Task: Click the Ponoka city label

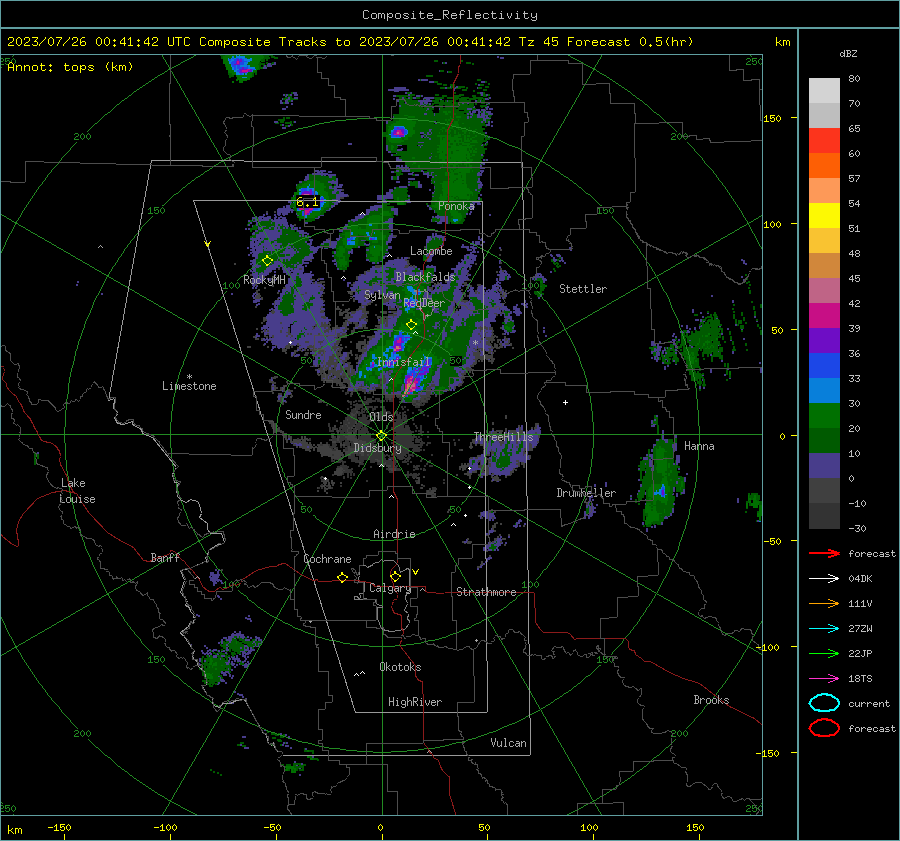Action: coord(456,206)
